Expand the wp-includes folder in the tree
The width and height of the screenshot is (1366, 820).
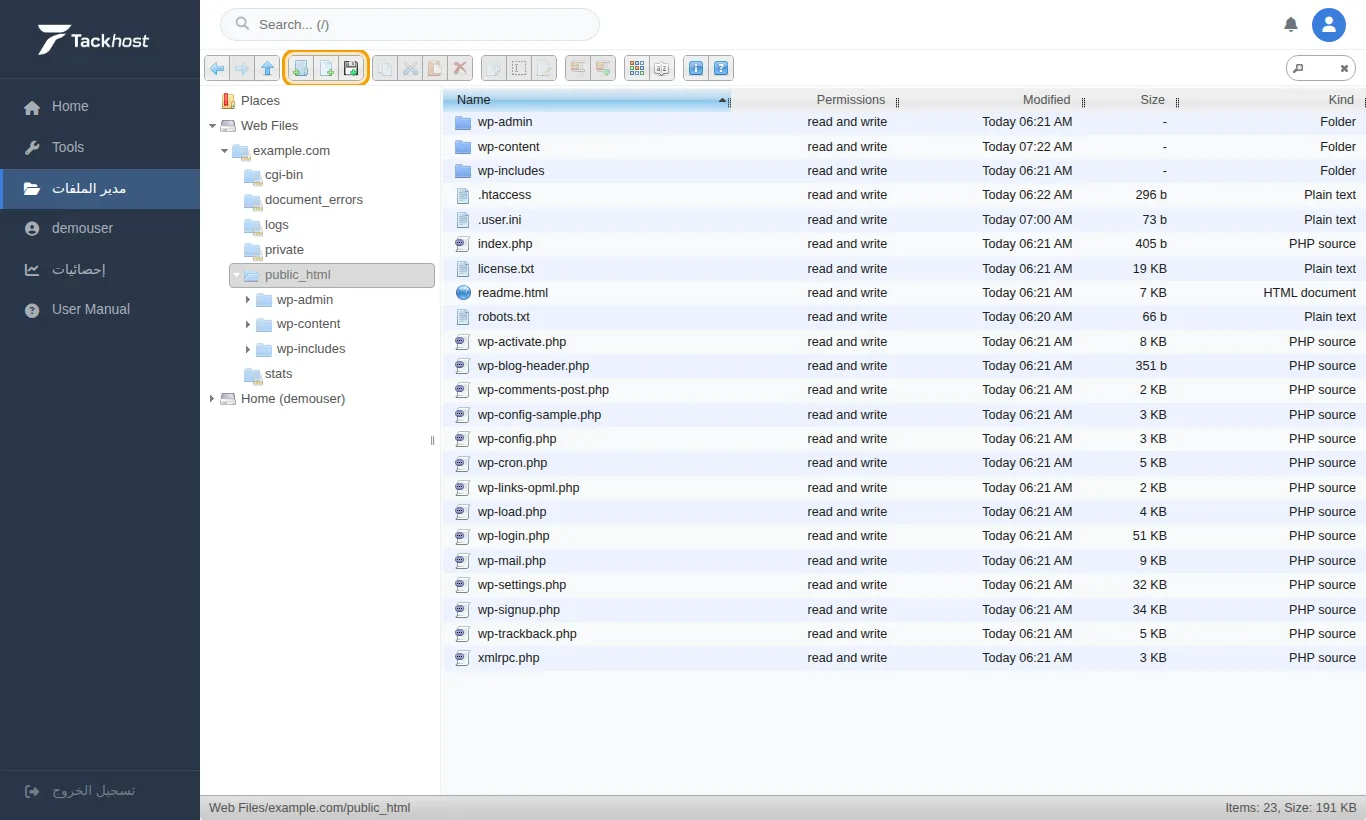click(x=248, y=349)
